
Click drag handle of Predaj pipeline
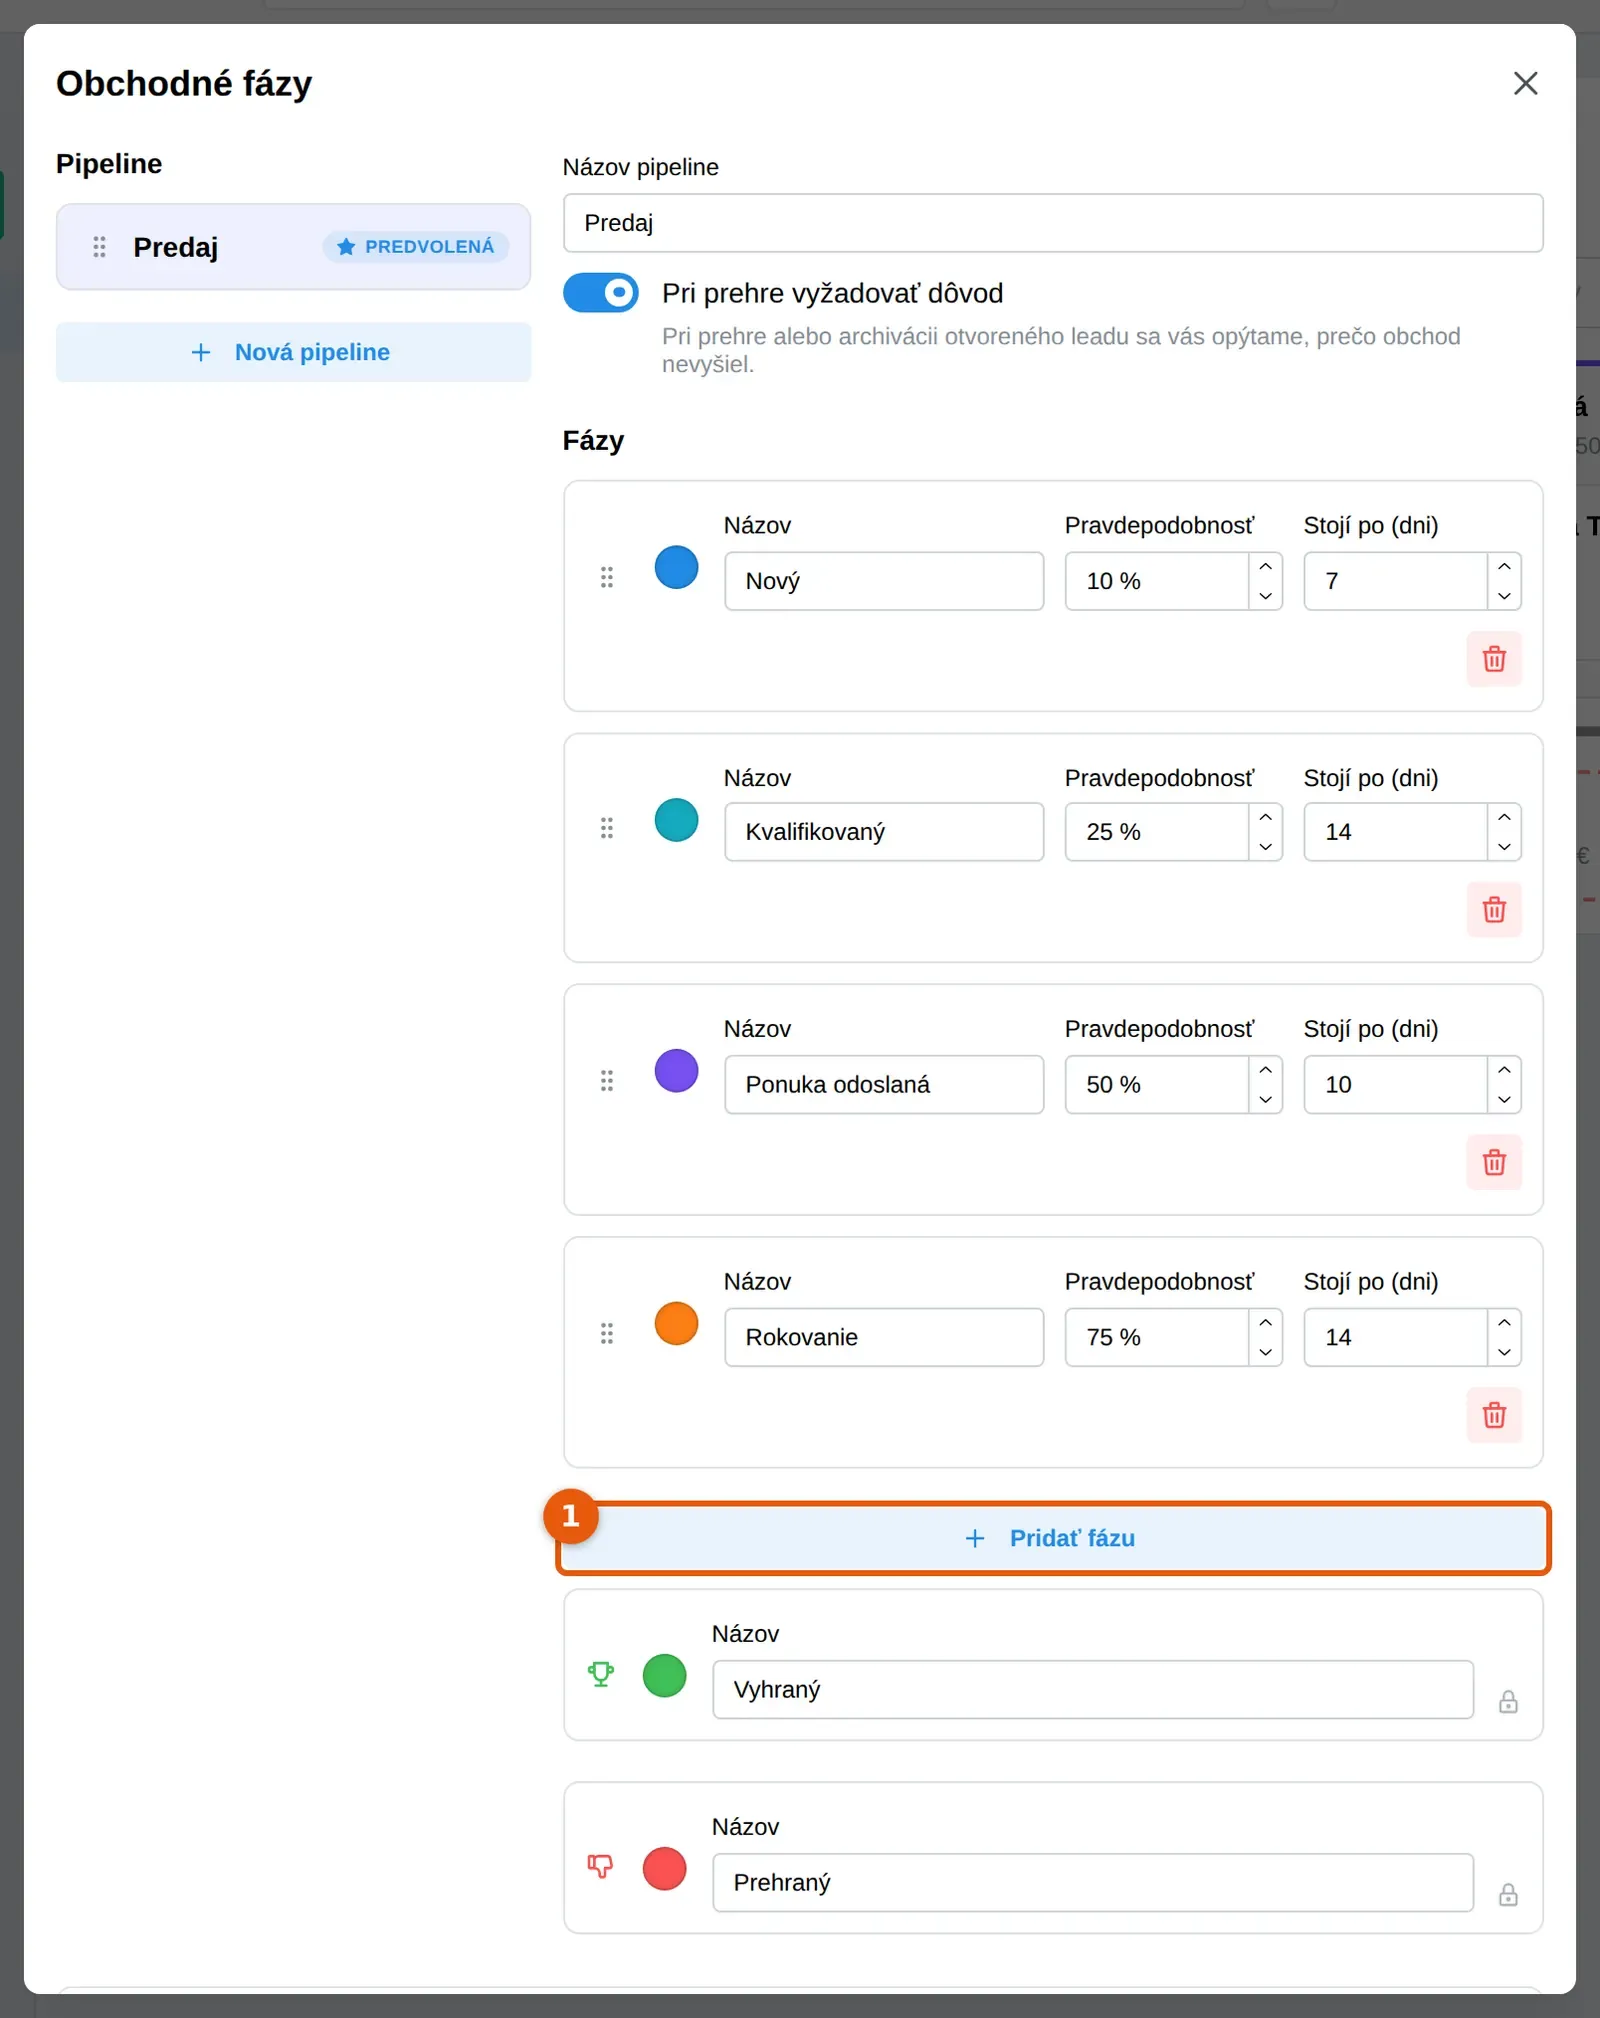pos(99,247)
